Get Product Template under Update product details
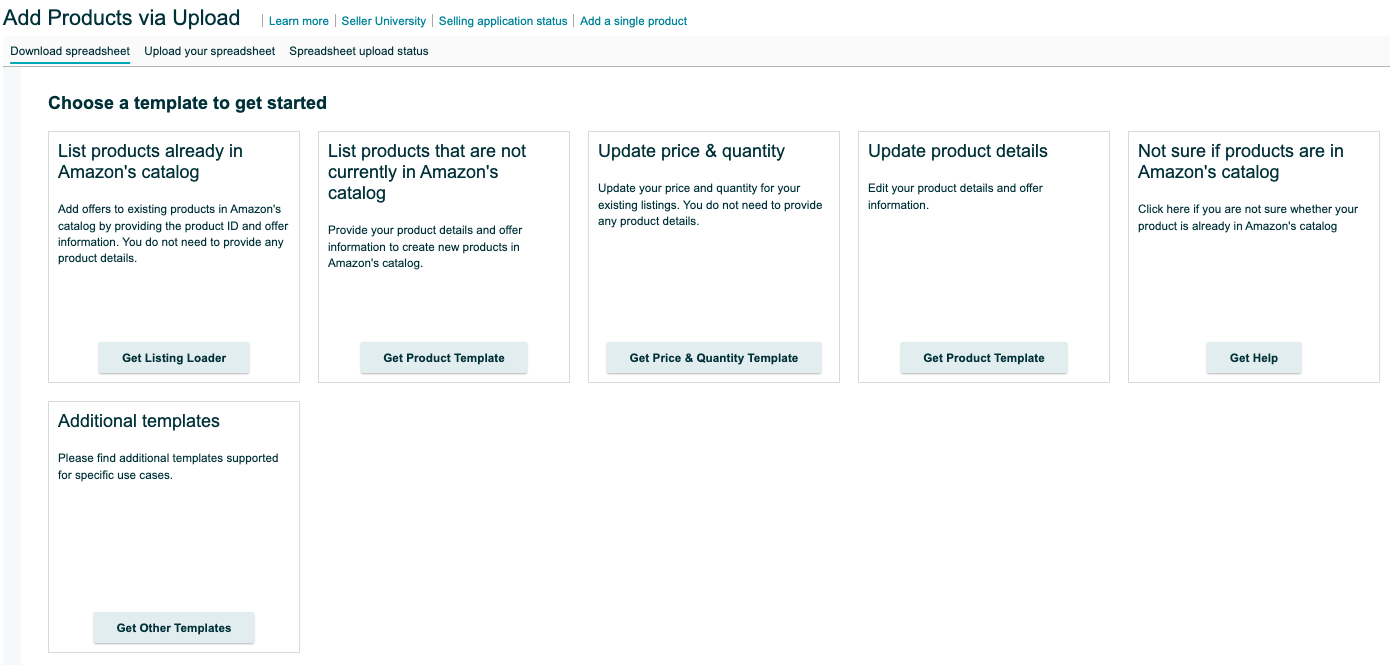The width and height of the screenshot is (1390, 665). (x=984, y=358)
